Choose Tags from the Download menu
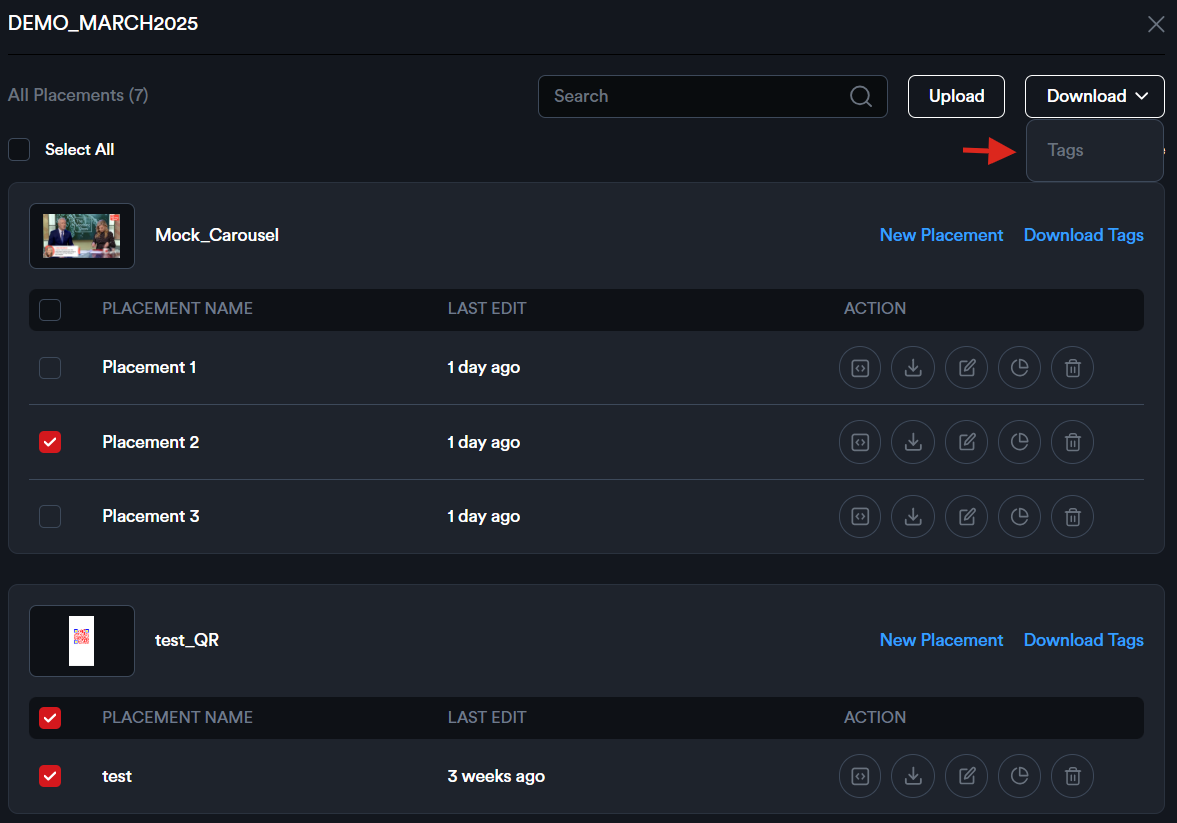The image size is (1177, 823). coord(1066,151)
